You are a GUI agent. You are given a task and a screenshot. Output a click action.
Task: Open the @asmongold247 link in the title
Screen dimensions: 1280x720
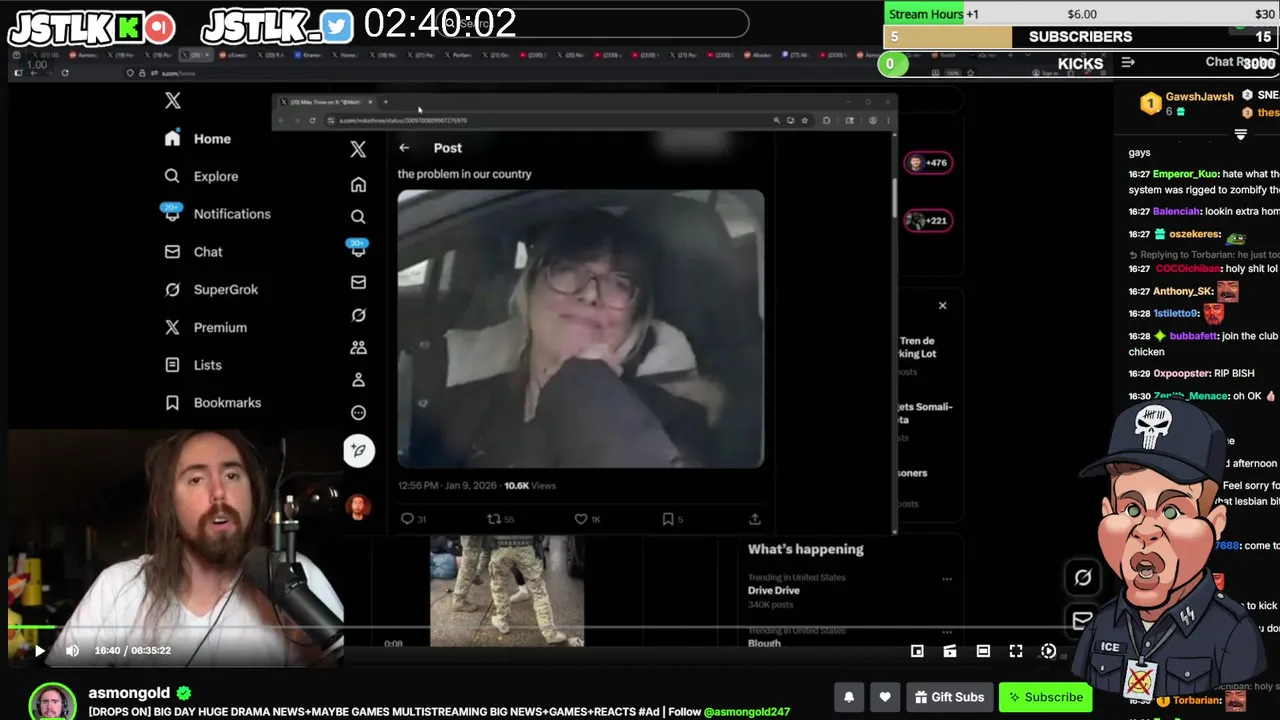tap(747, 712)
